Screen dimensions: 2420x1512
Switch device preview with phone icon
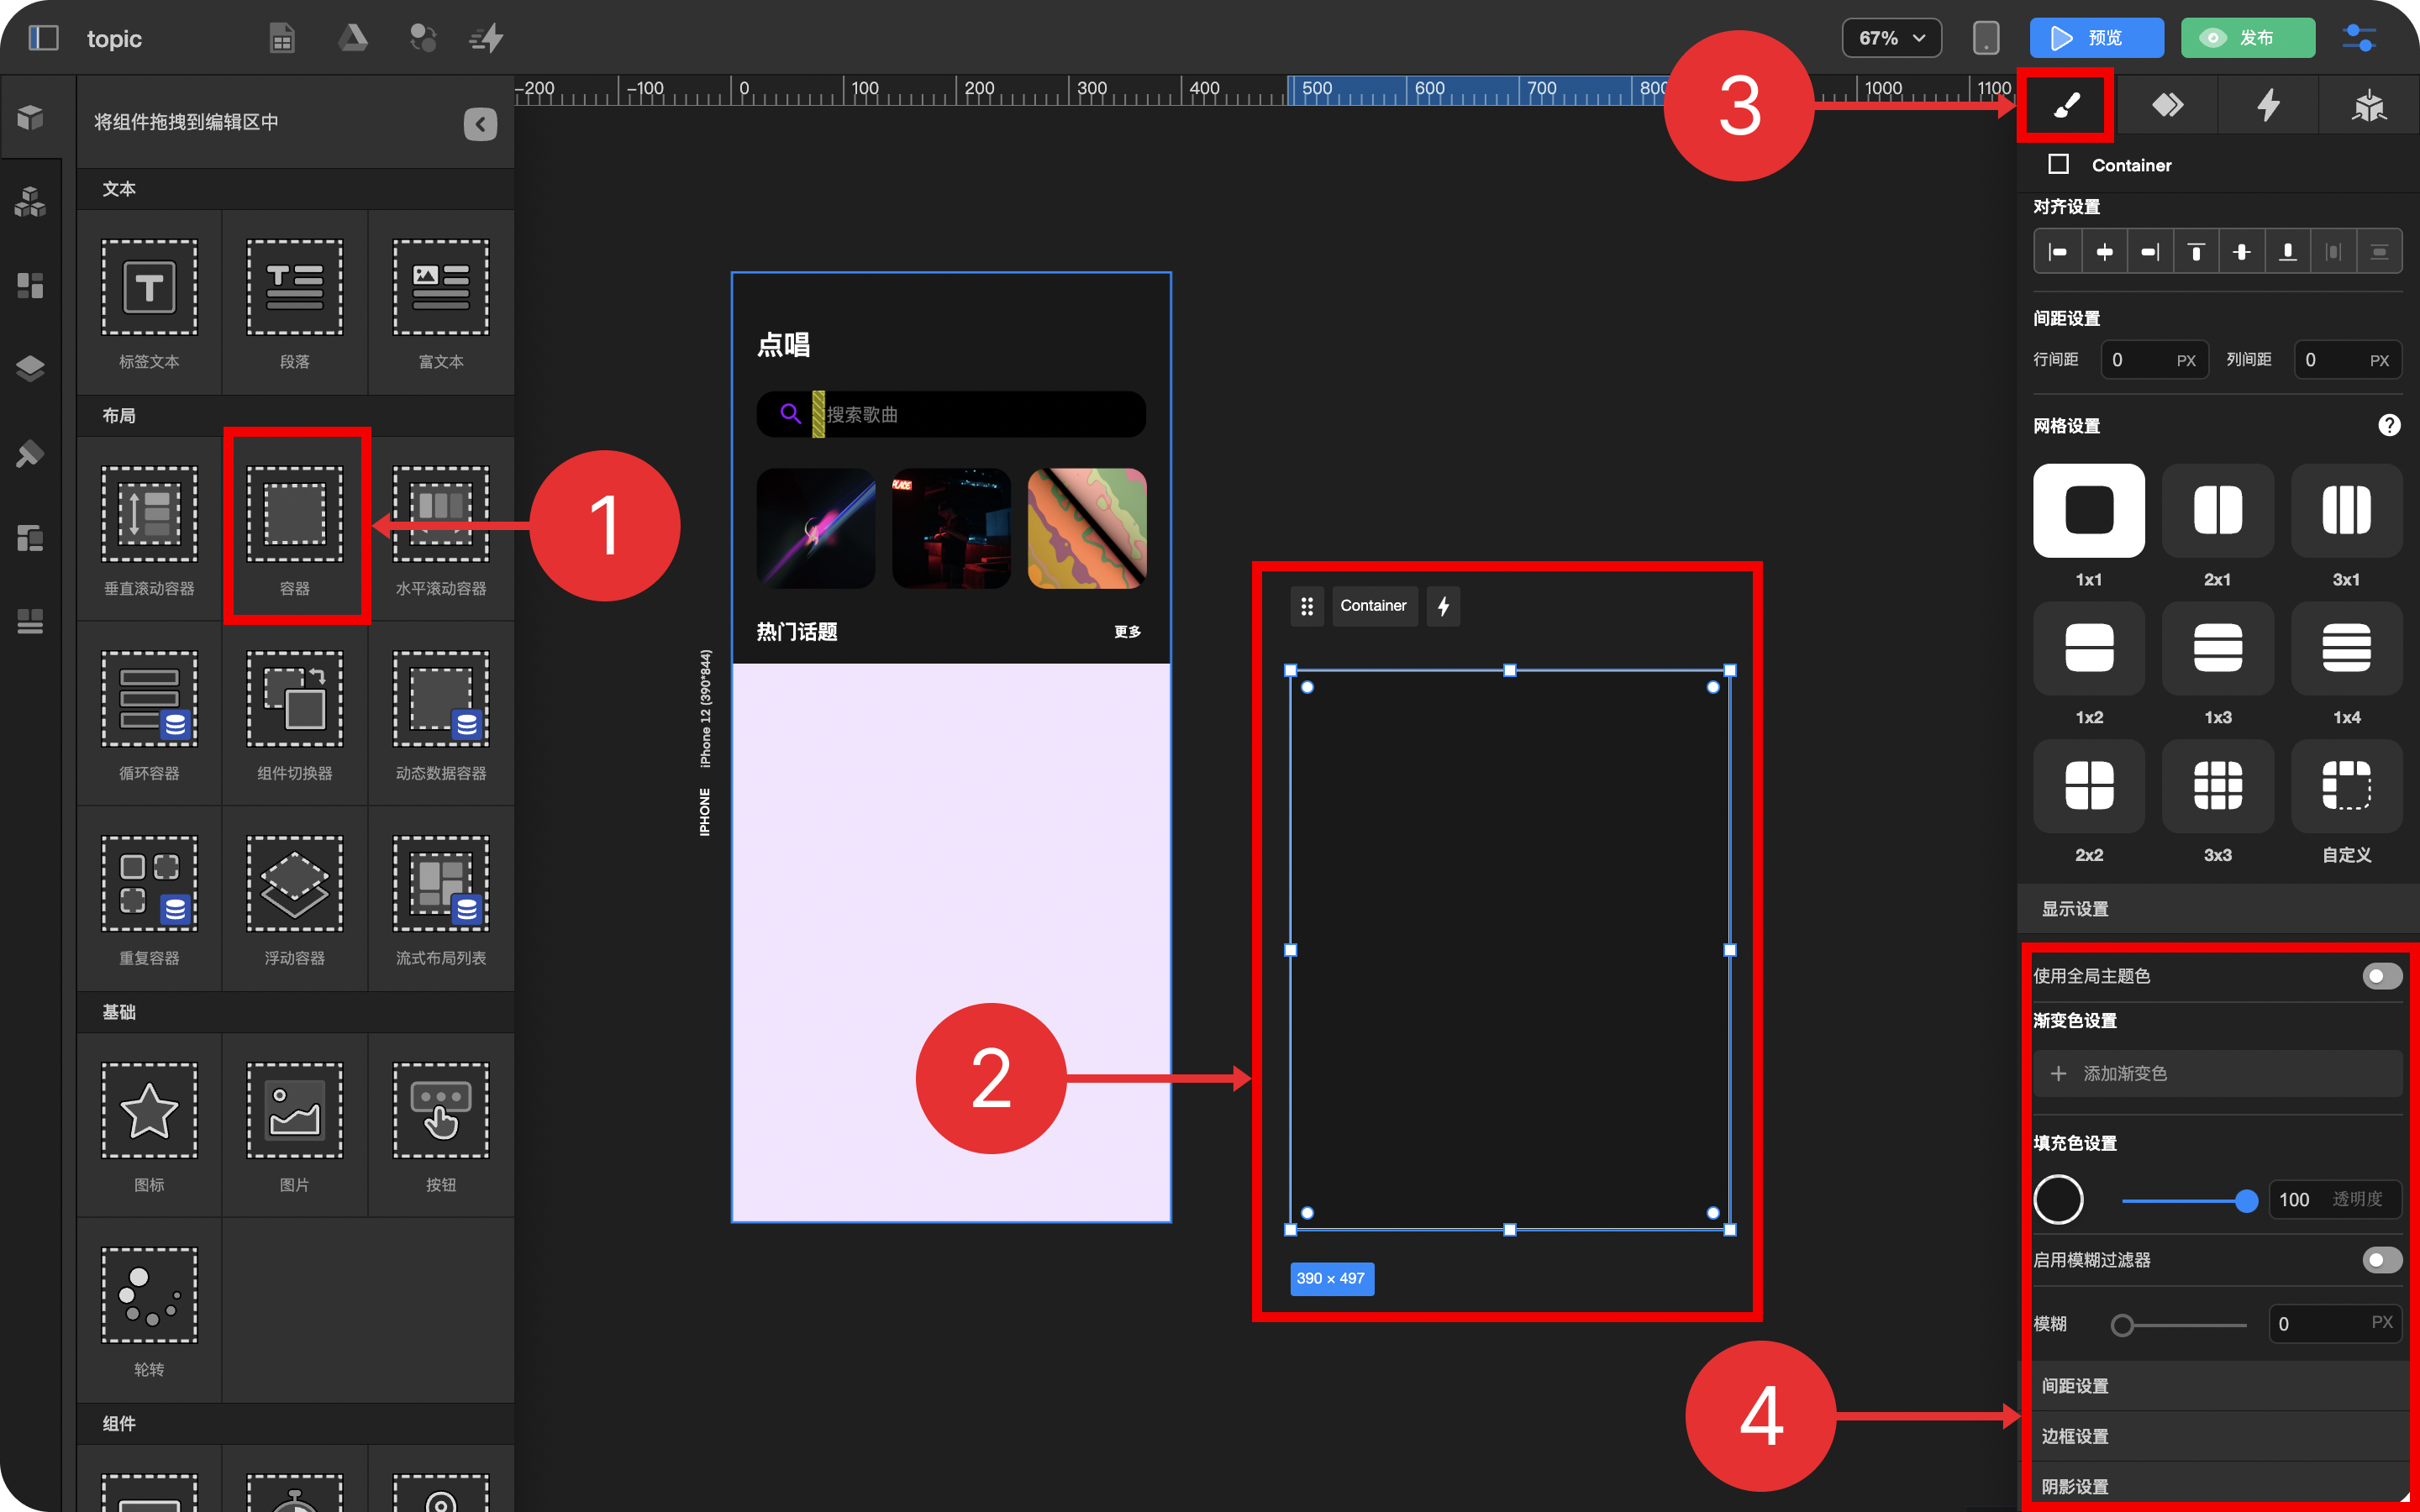point(1985,38)
